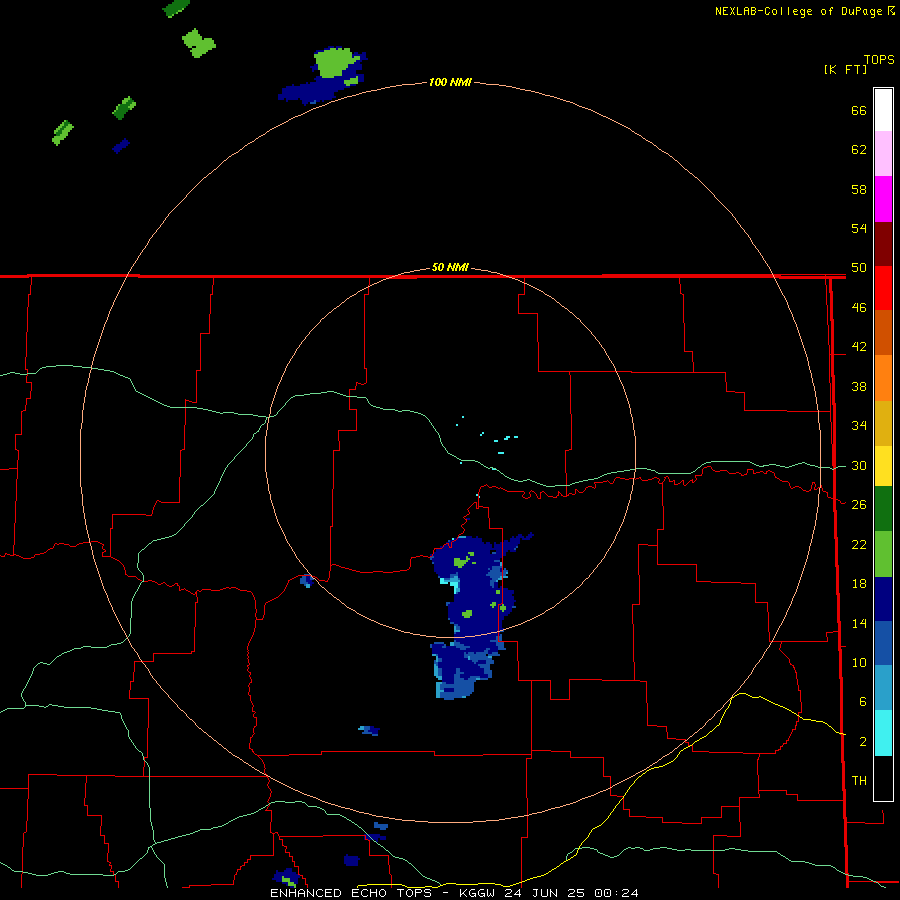Click the navy blue legend swatch

(883, 599)
